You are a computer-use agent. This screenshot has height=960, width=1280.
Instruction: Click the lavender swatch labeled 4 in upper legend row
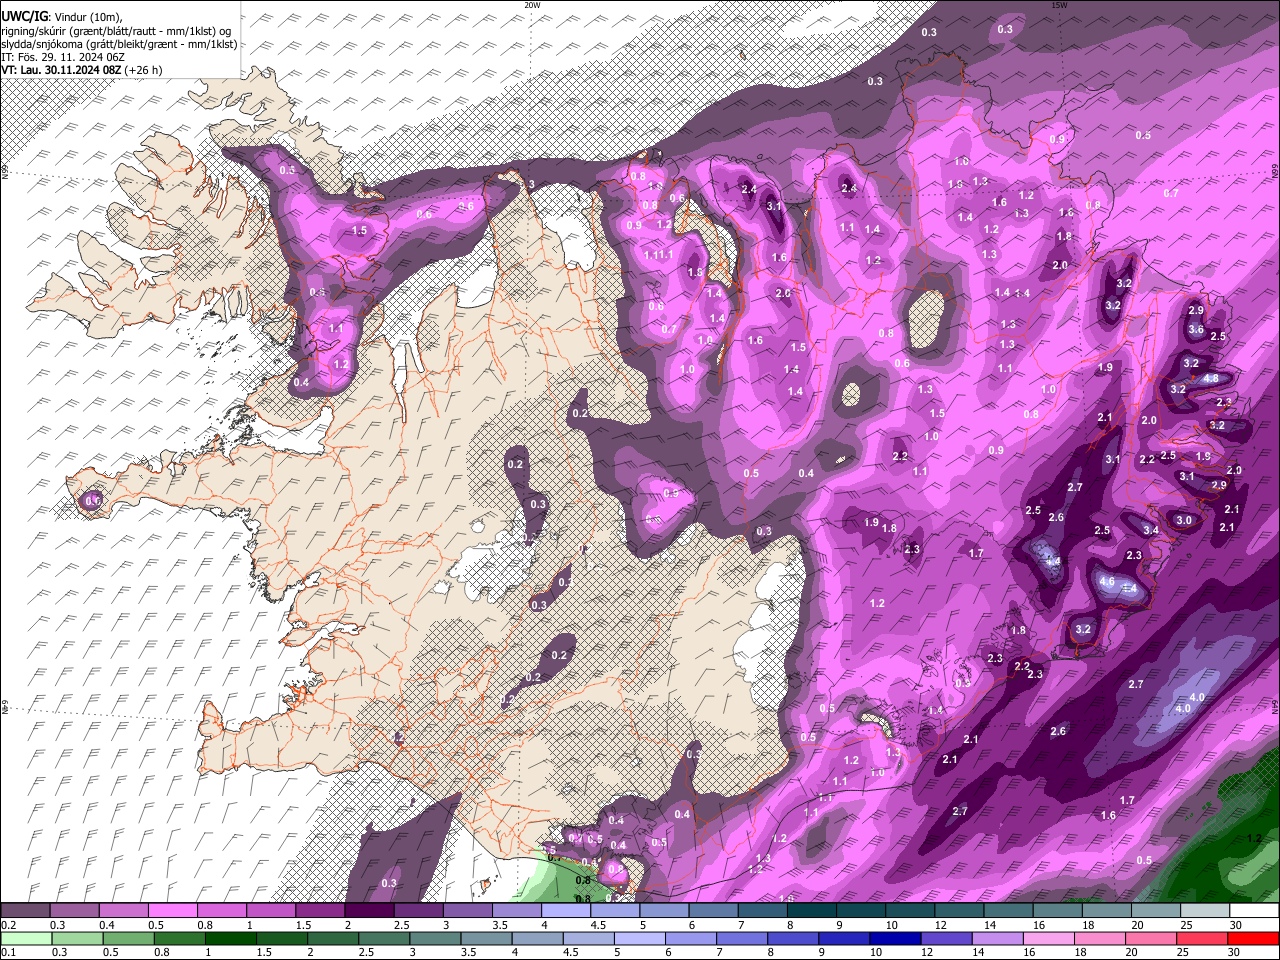[x=564, y=911]
